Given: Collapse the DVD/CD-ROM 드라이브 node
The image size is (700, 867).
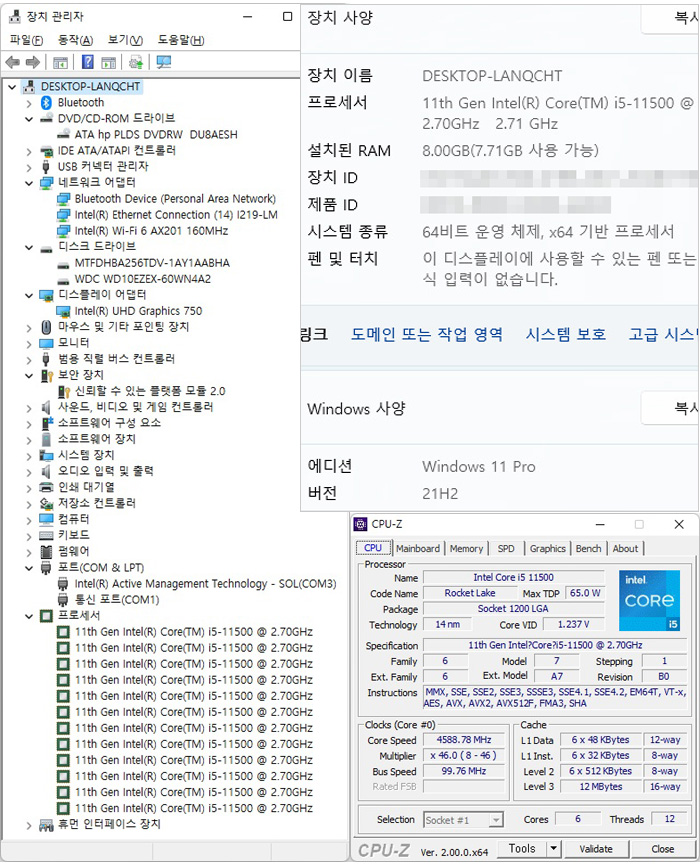Looking at the screenshot, I should [29, 119].
